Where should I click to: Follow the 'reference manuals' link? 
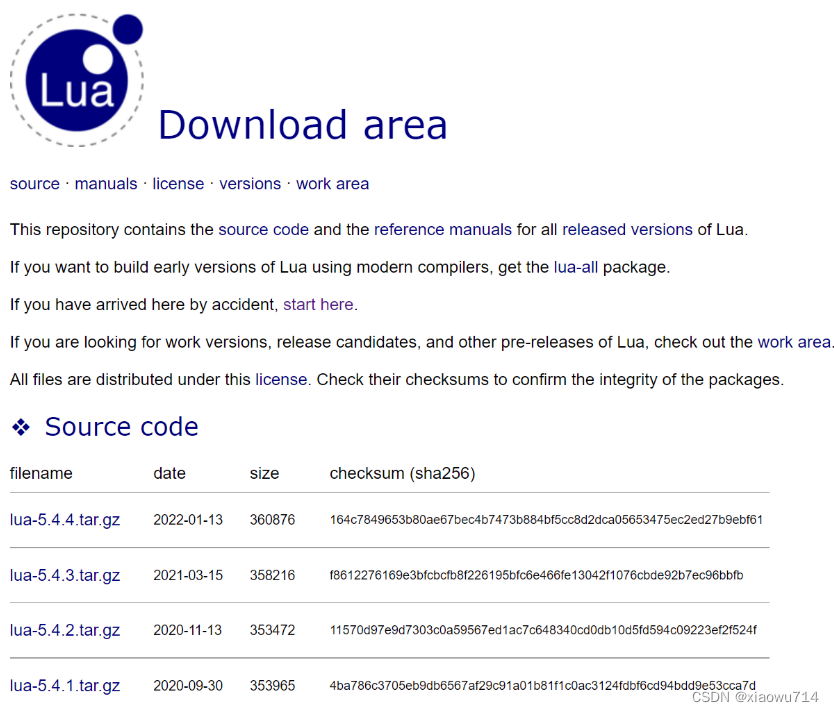pos(443,230)
